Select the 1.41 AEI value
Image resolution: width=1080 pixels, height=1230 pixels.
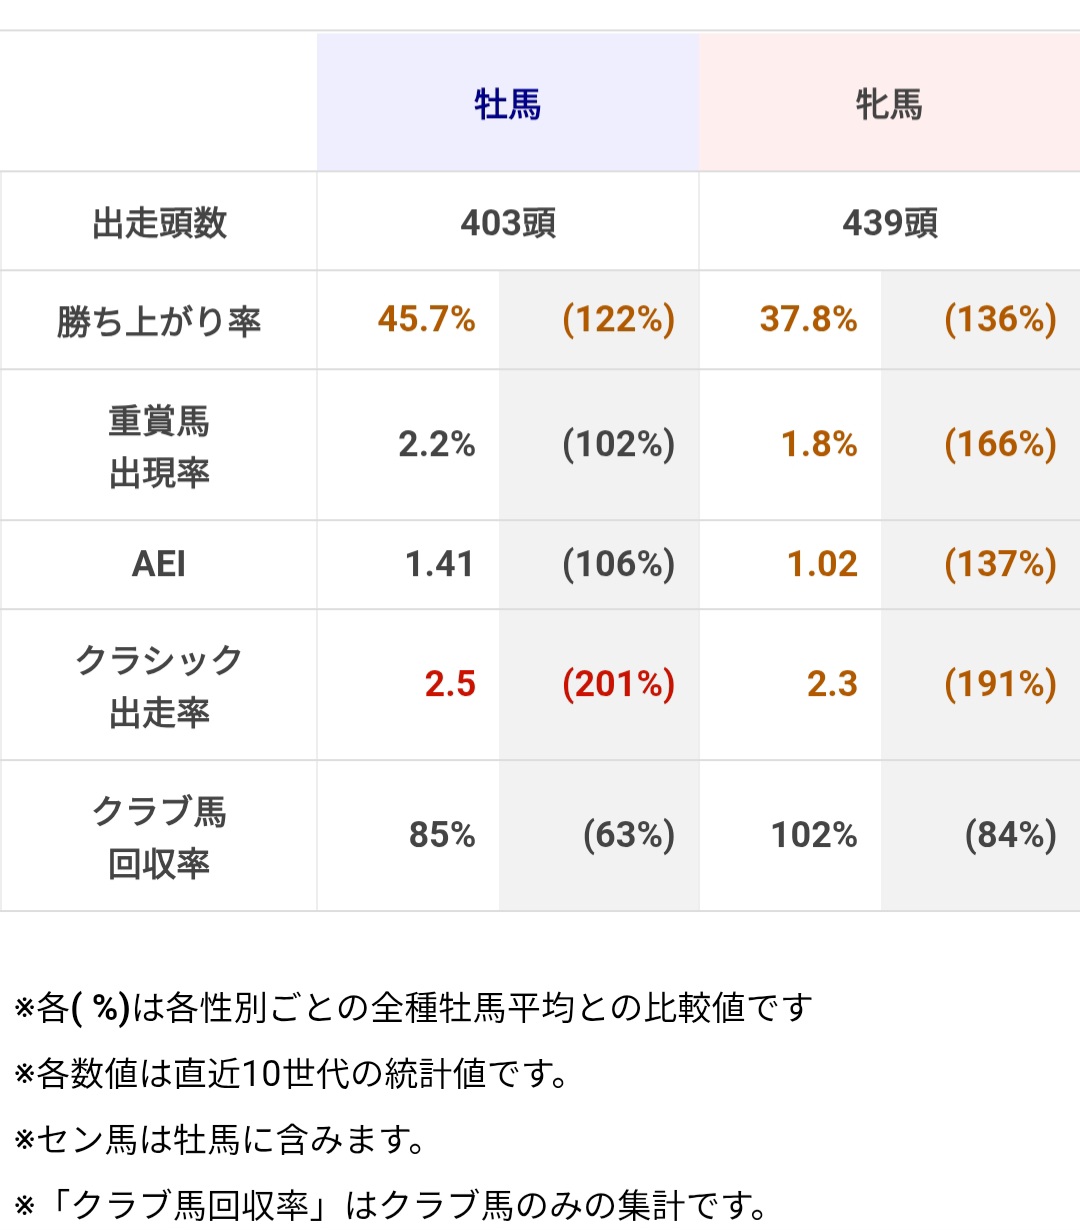pyautogui.click(x=439, y=565)
